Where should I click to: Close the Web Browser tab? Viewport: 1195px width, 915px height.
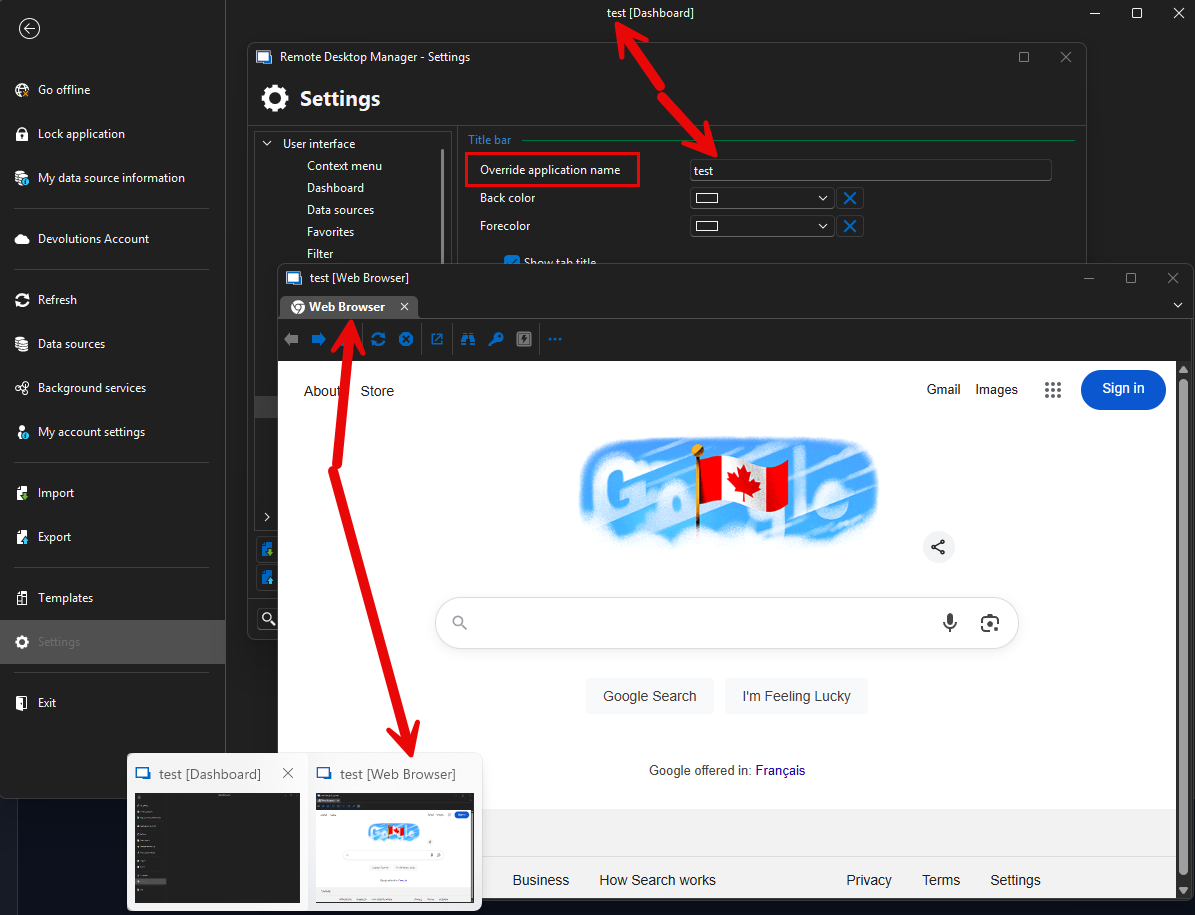pos(405,307)
